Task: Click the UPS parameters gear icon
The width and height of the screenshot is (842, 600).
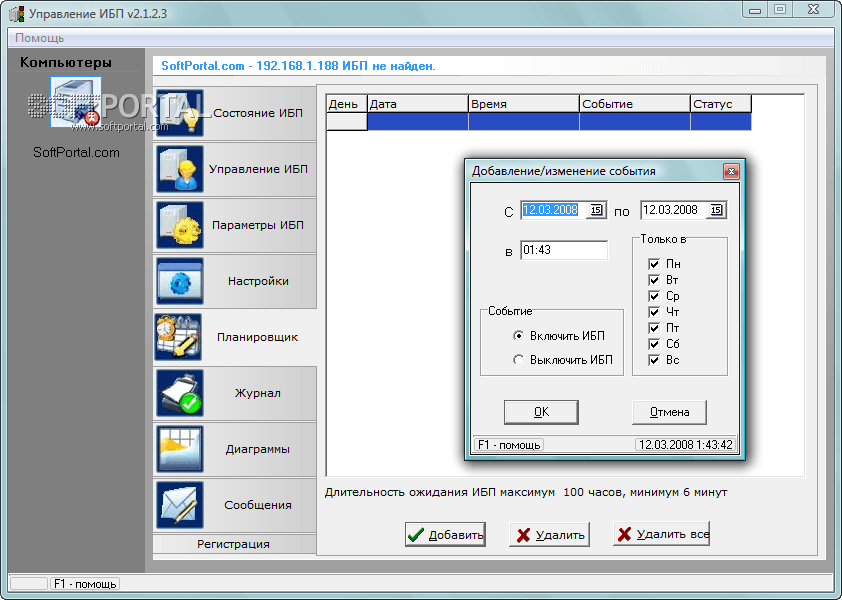Action: click(180, 225)
